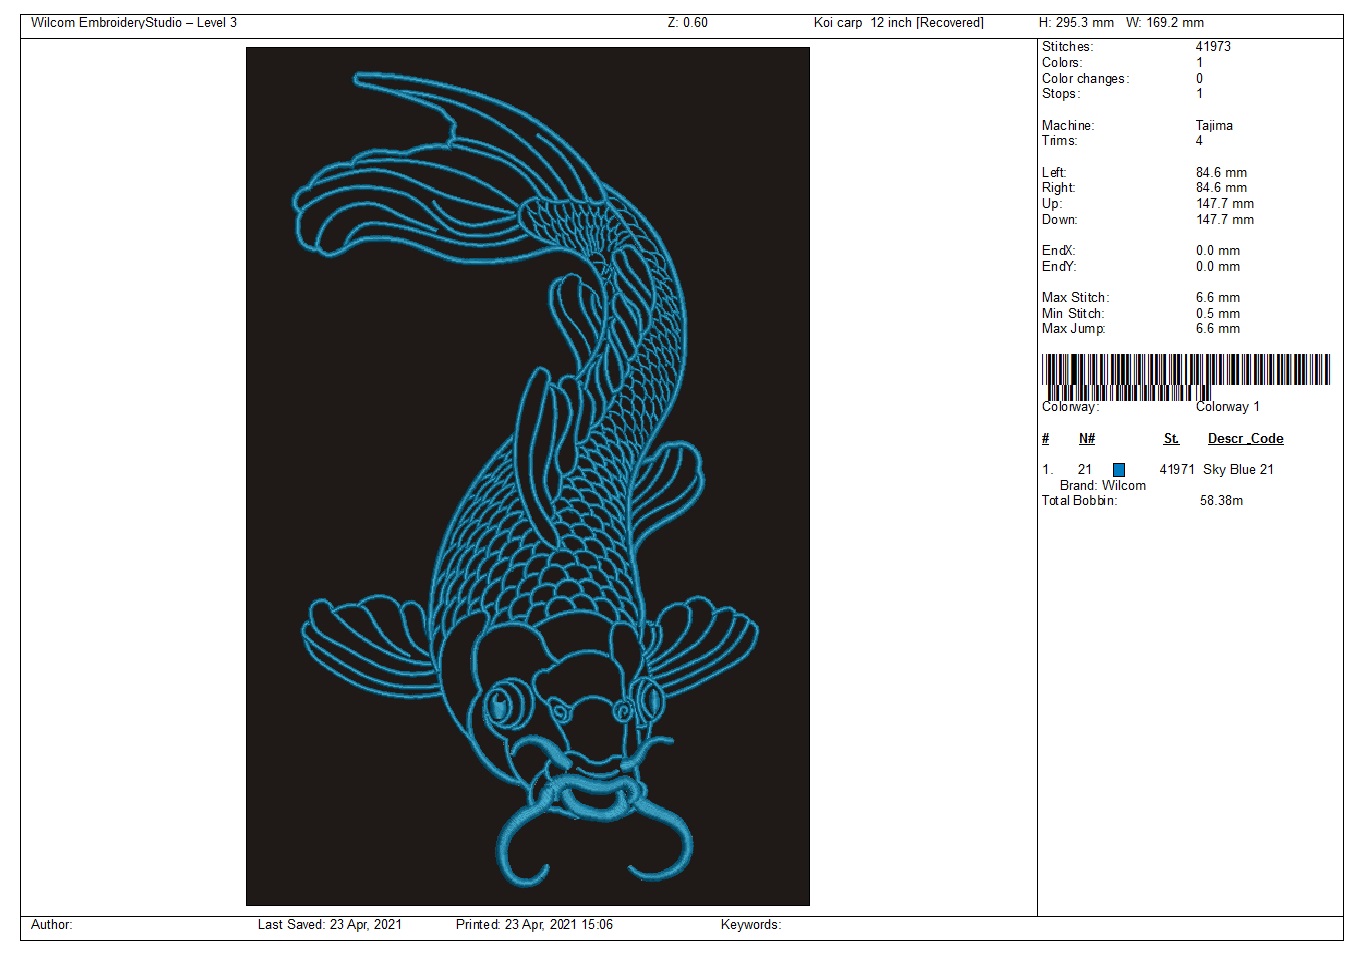The image size is (1359, 955).
Task: Select the W: 169.2 mm width text
Action: click(1164, 23)
